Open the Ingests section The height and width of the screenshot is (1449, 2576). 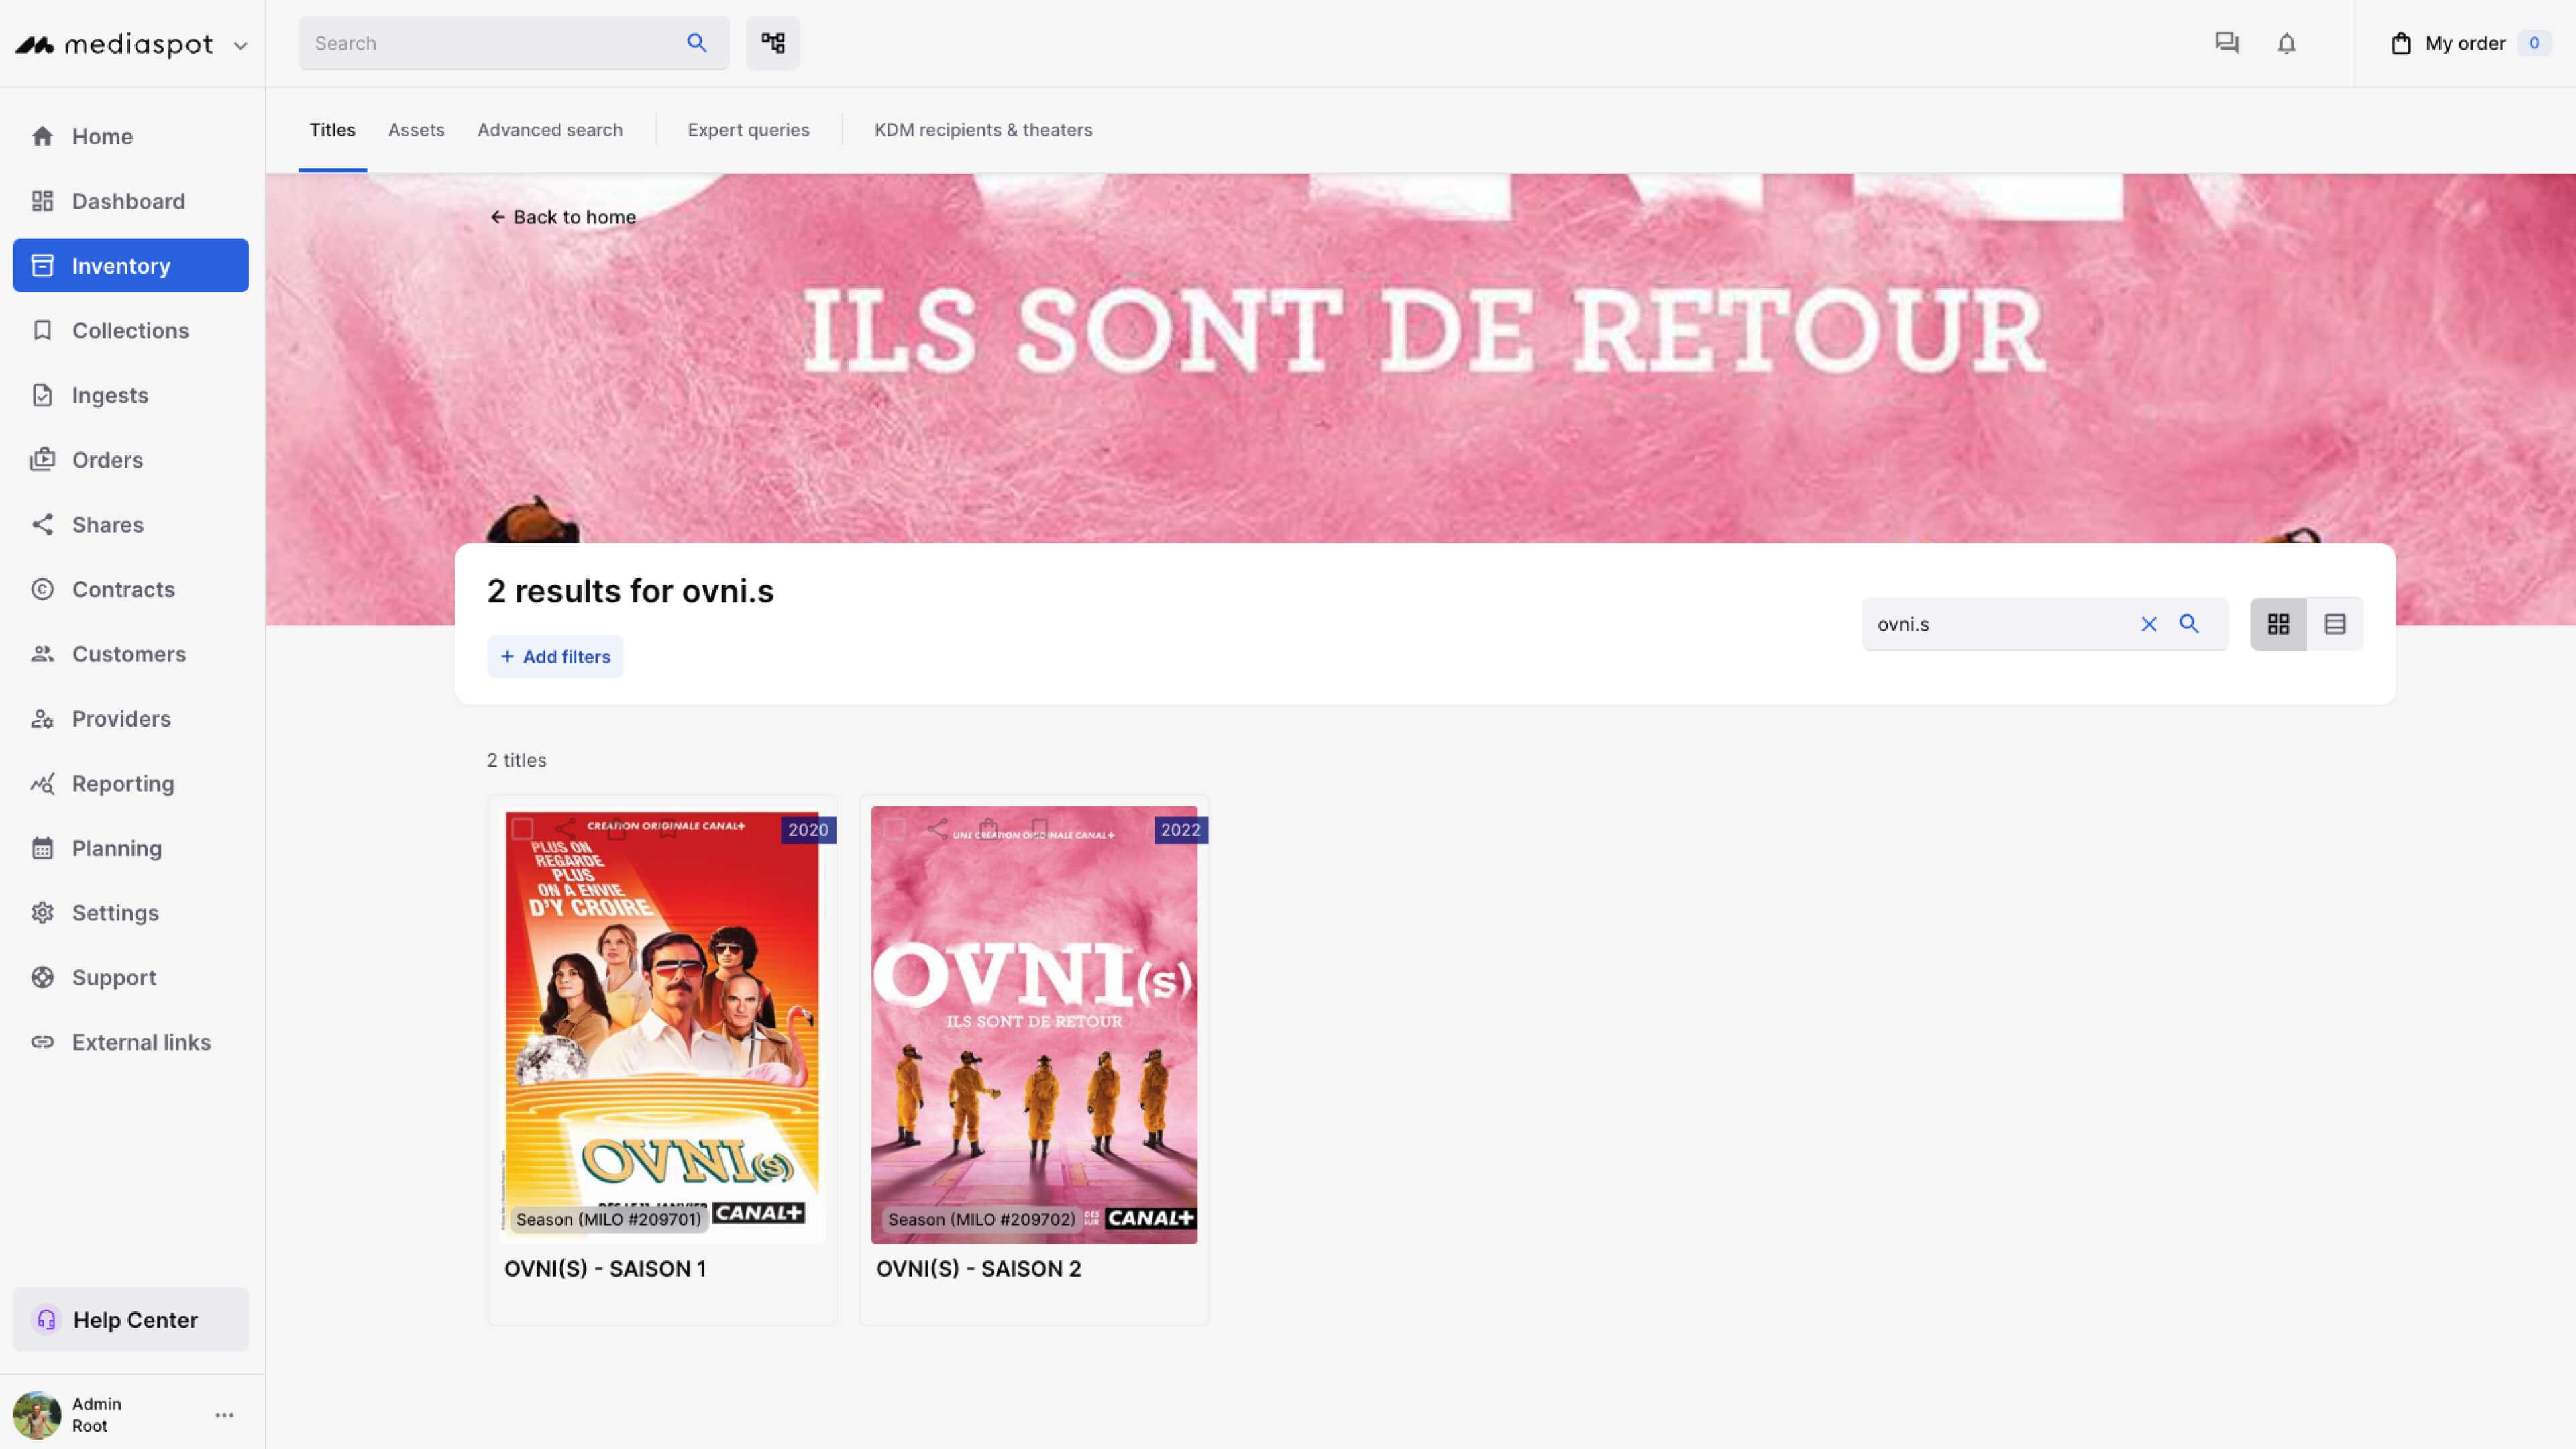(130, 395)
